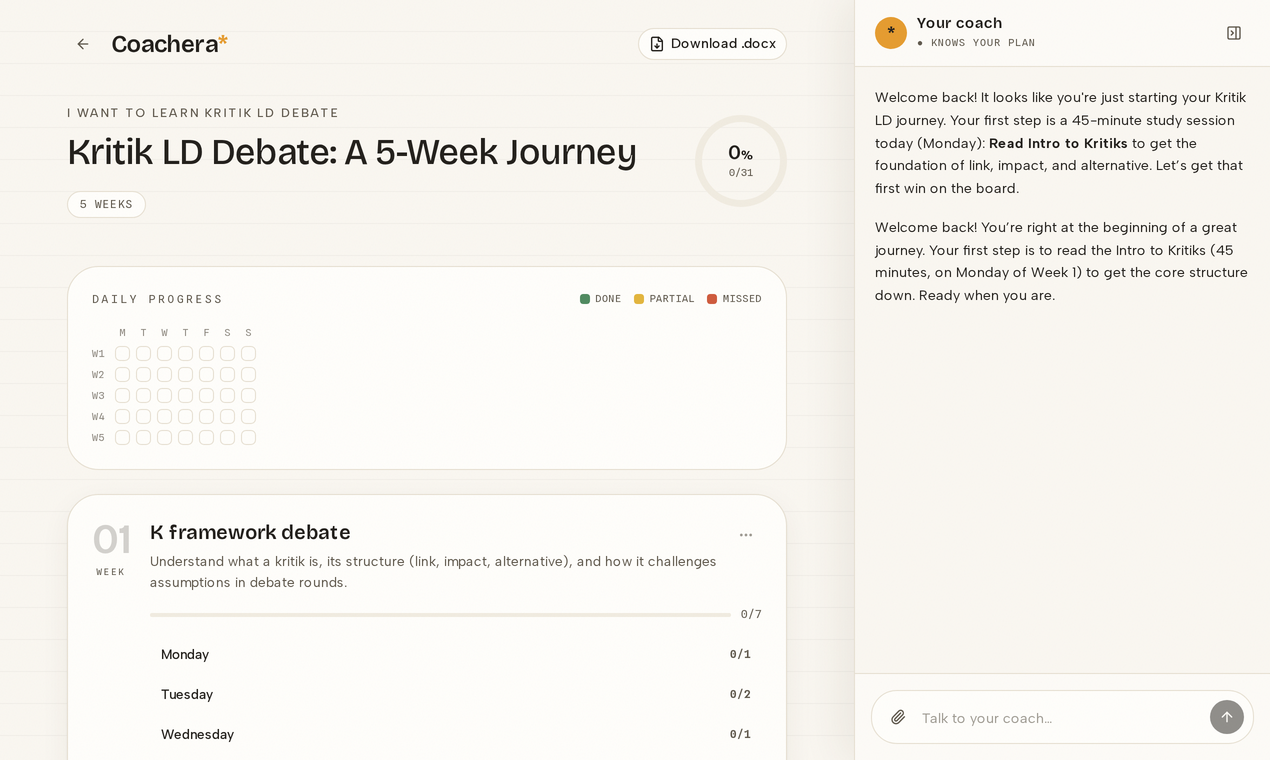Click the Download .docx button

coord(712,44)
